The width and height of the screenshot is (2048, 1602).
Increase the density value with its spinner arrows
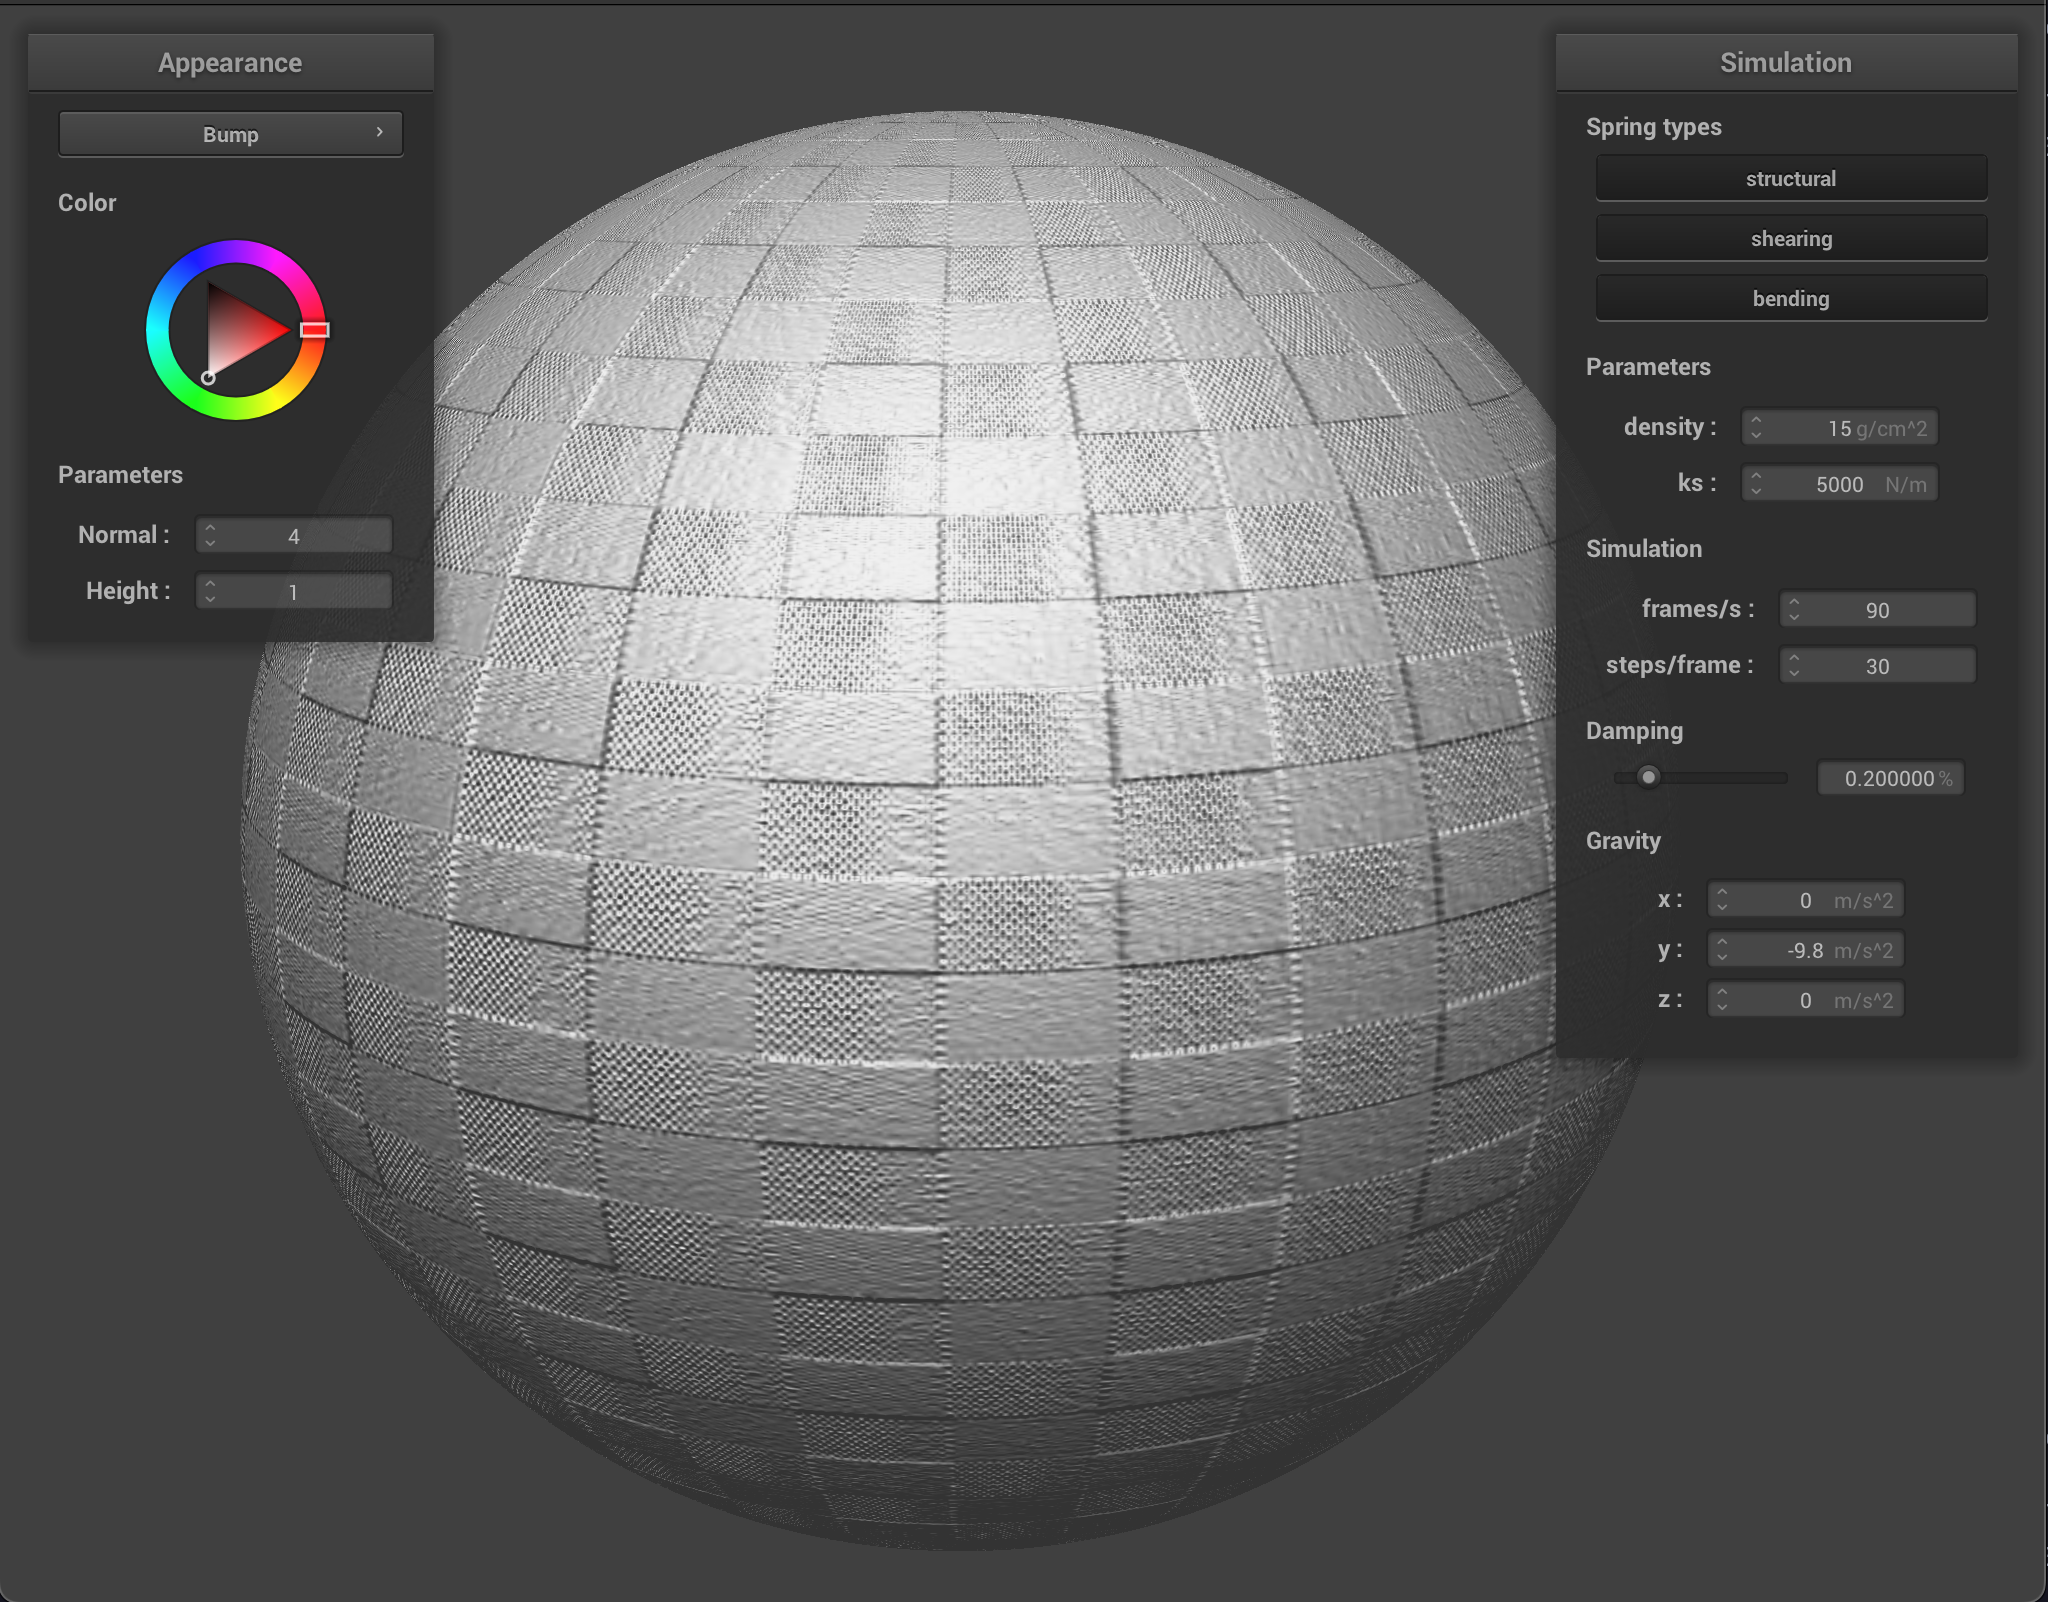1758,421
